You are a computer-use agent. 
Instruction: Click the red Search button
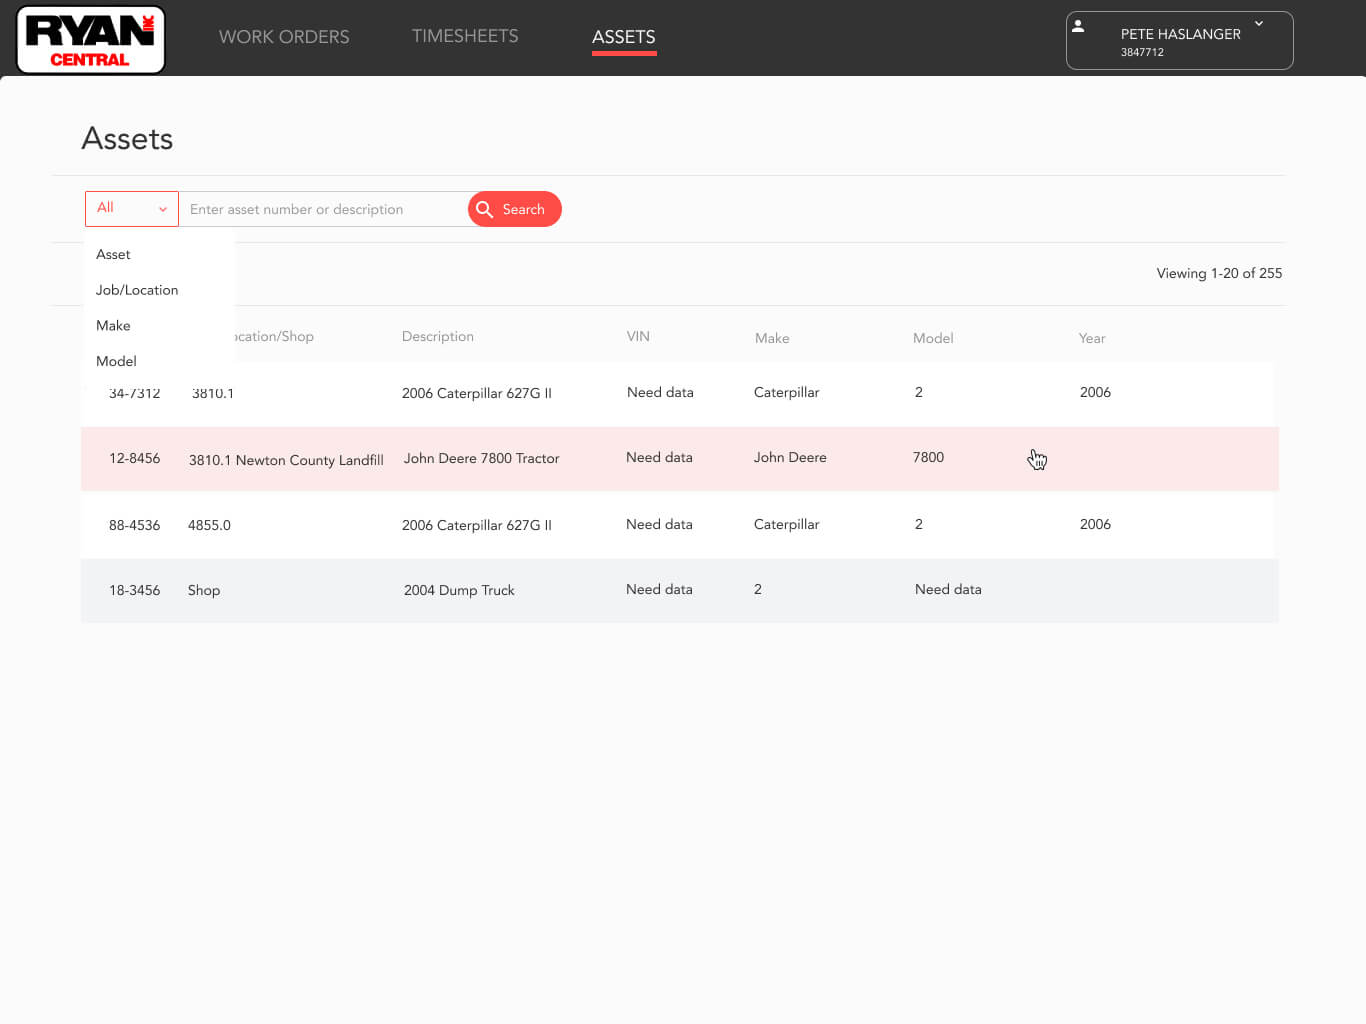[515, 209]
